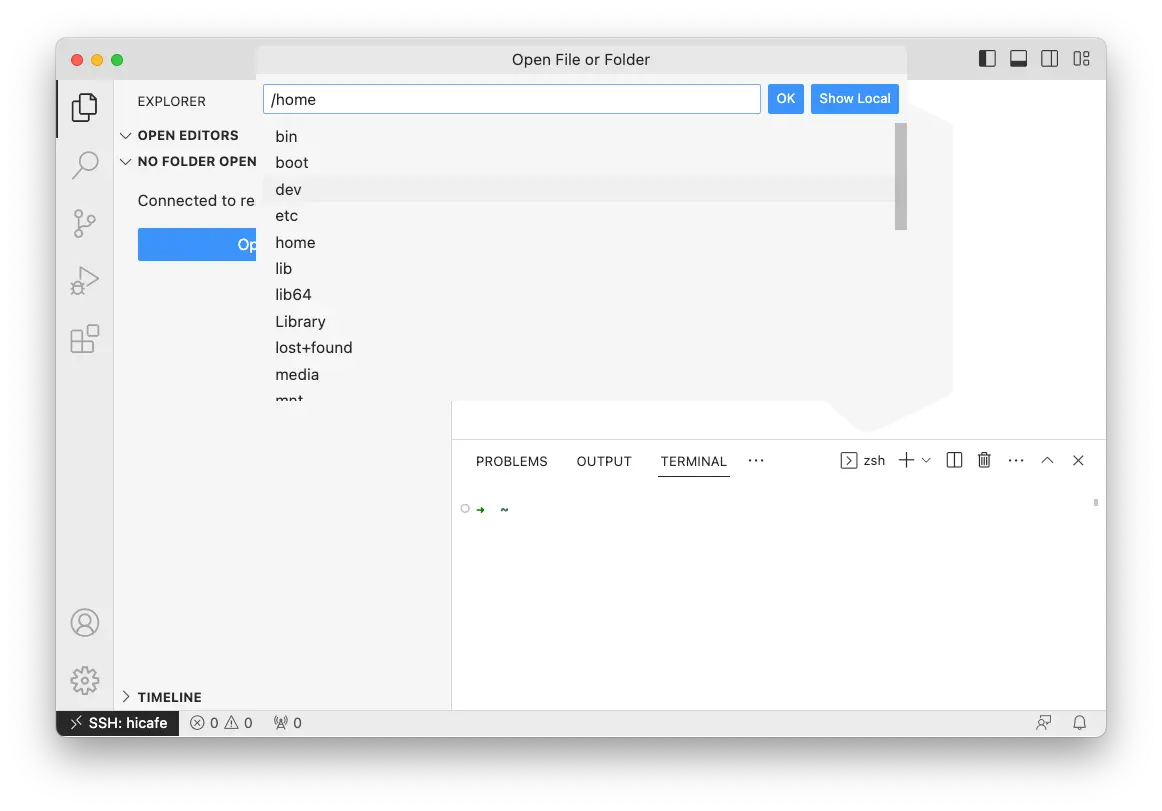The height and width of the screenshot is (811, 1162).
Task: Open the Run and Debug view
Action: click(85, 281)
